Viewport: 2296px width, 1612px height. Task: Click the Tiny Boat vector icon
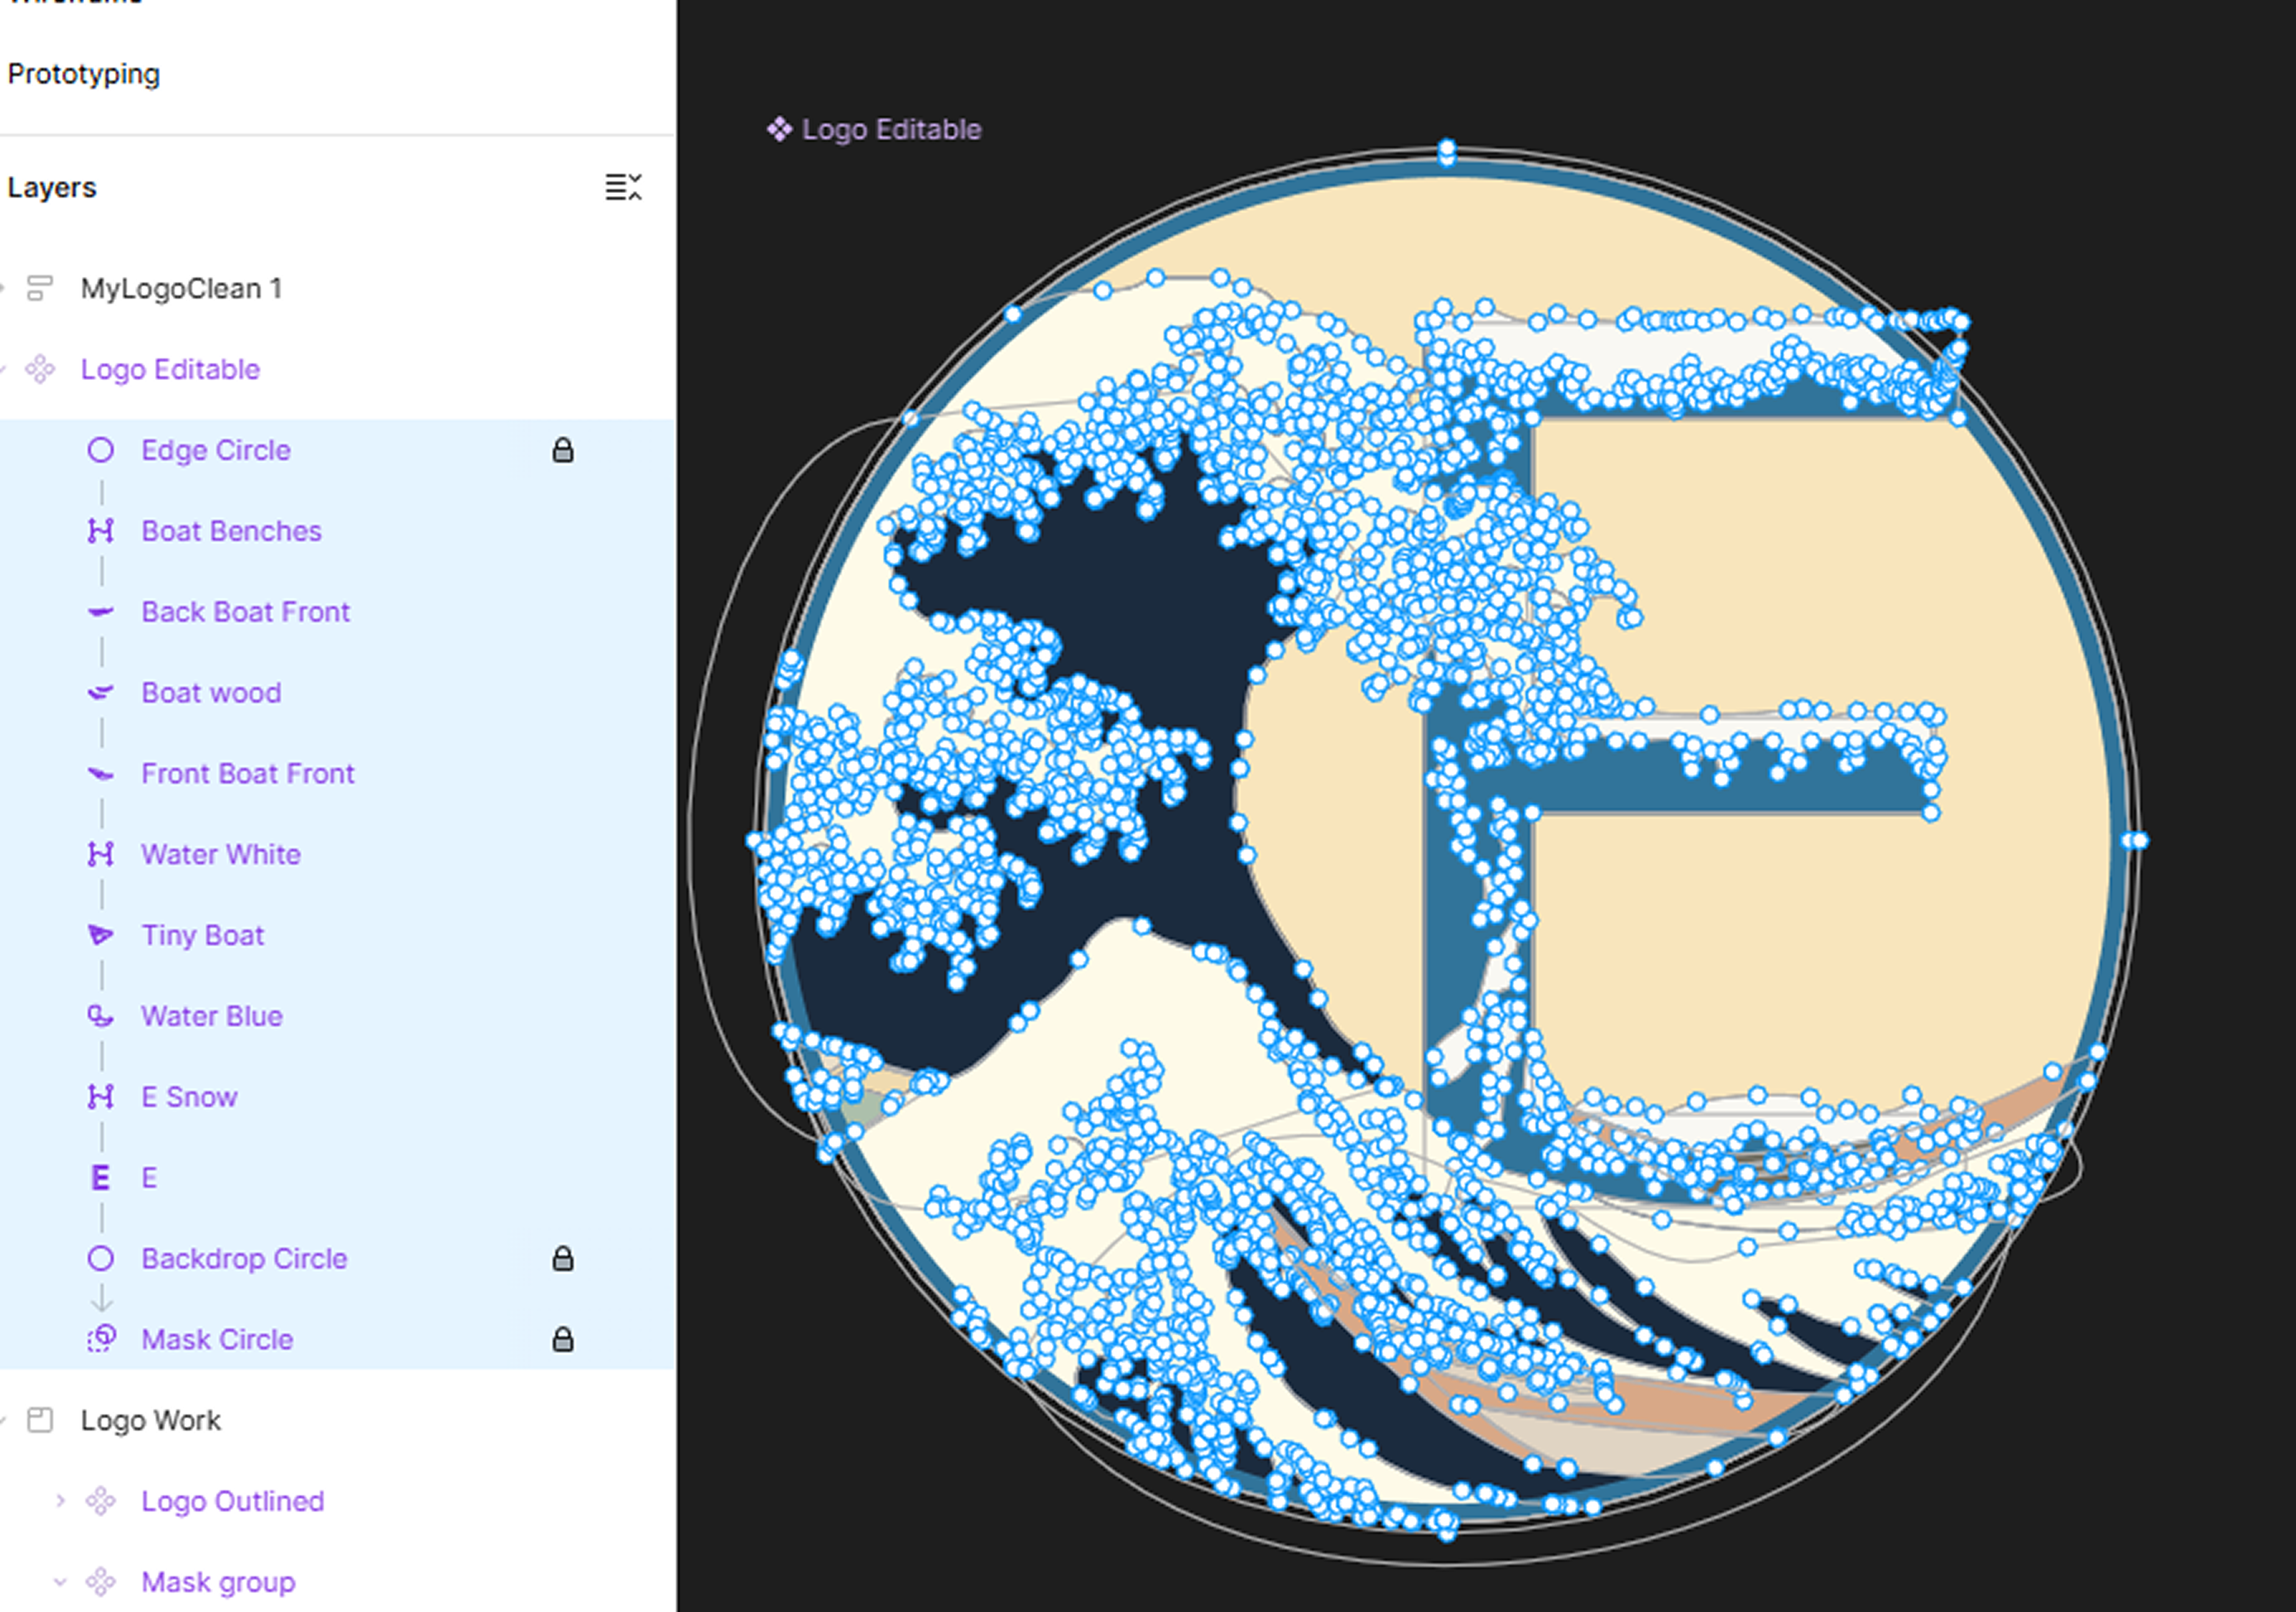click(x=100, y=935)
